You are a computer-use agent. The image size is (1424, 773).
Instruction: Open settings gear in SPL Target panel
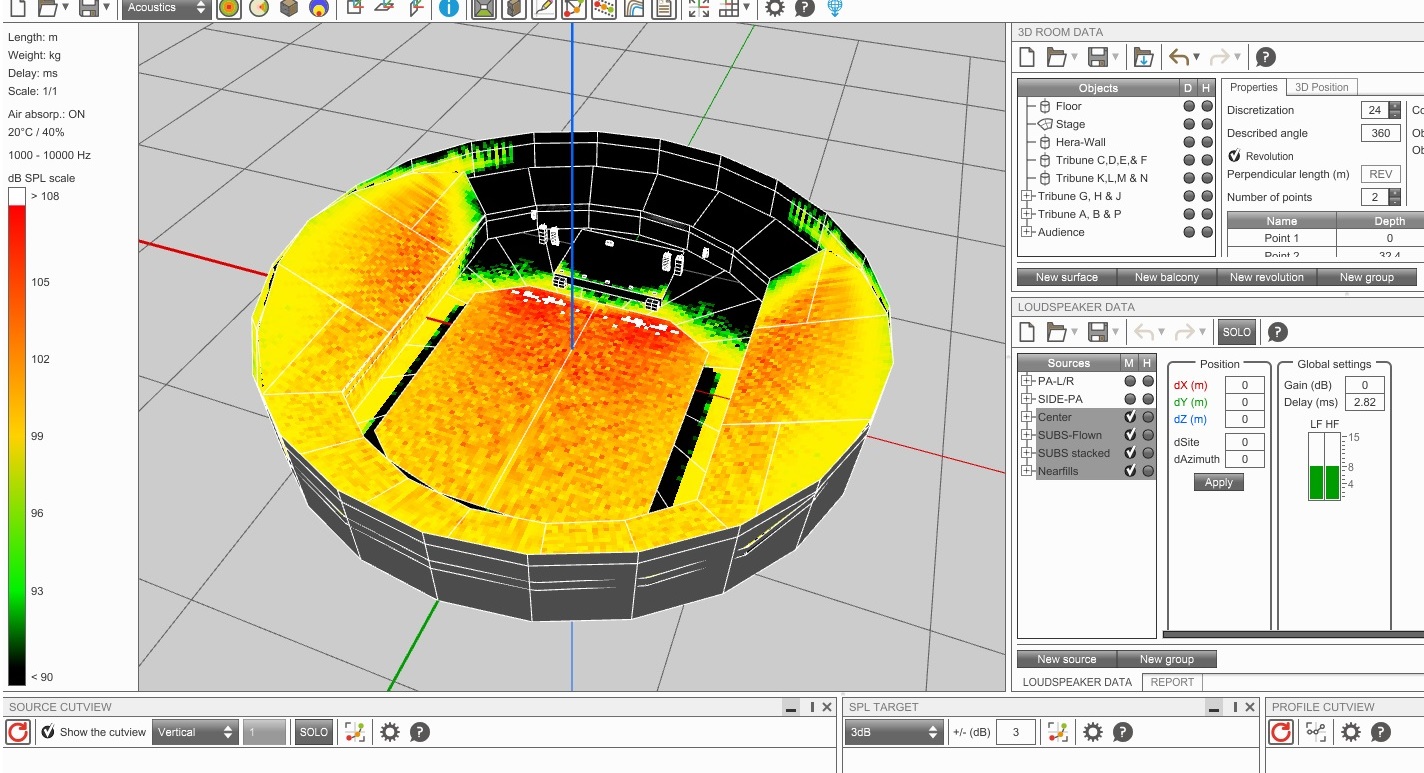tap(1093, 732)
